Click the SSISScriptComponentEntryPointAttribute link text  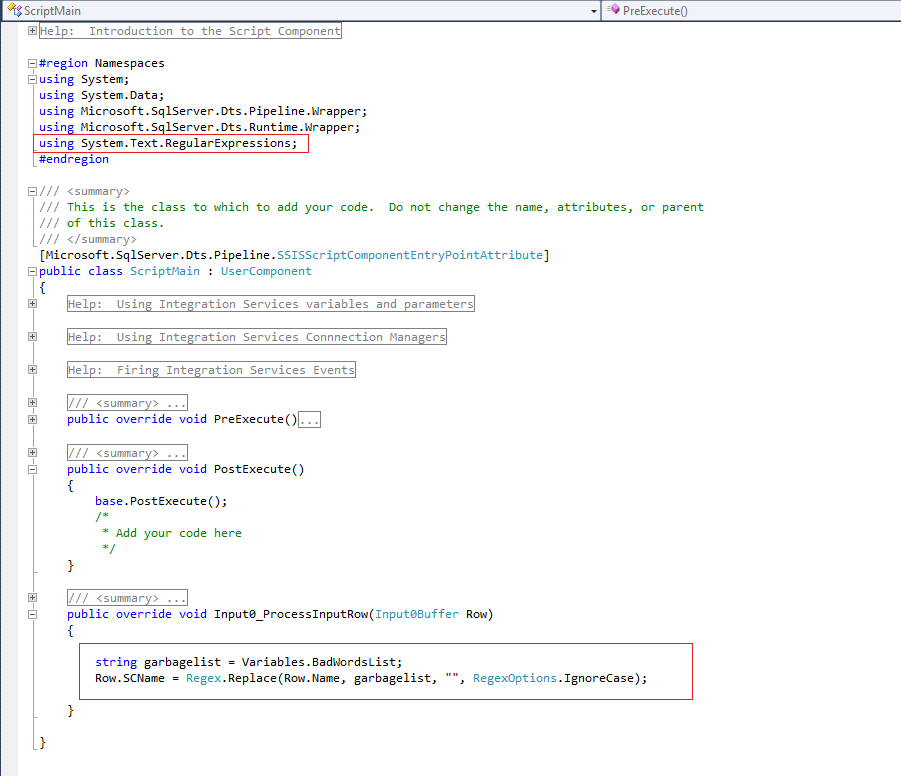(405, 254)
